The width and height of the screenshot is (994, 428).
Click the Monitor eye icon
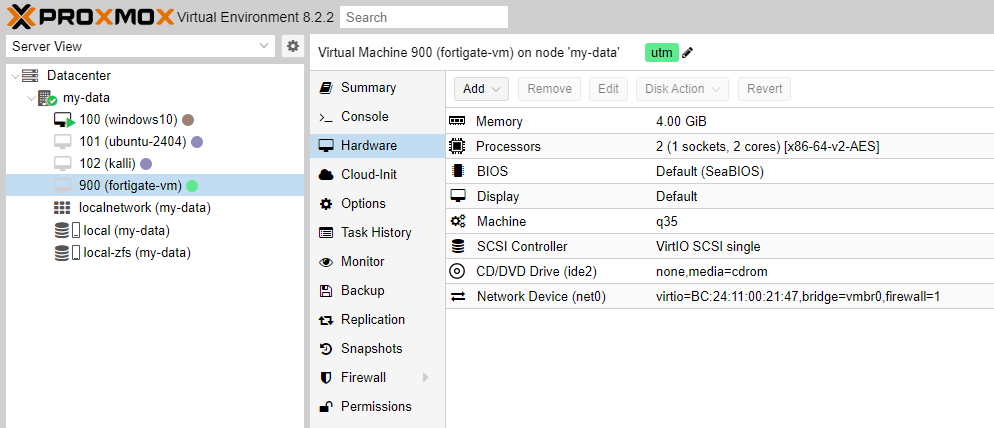click(x=326, y=262)
